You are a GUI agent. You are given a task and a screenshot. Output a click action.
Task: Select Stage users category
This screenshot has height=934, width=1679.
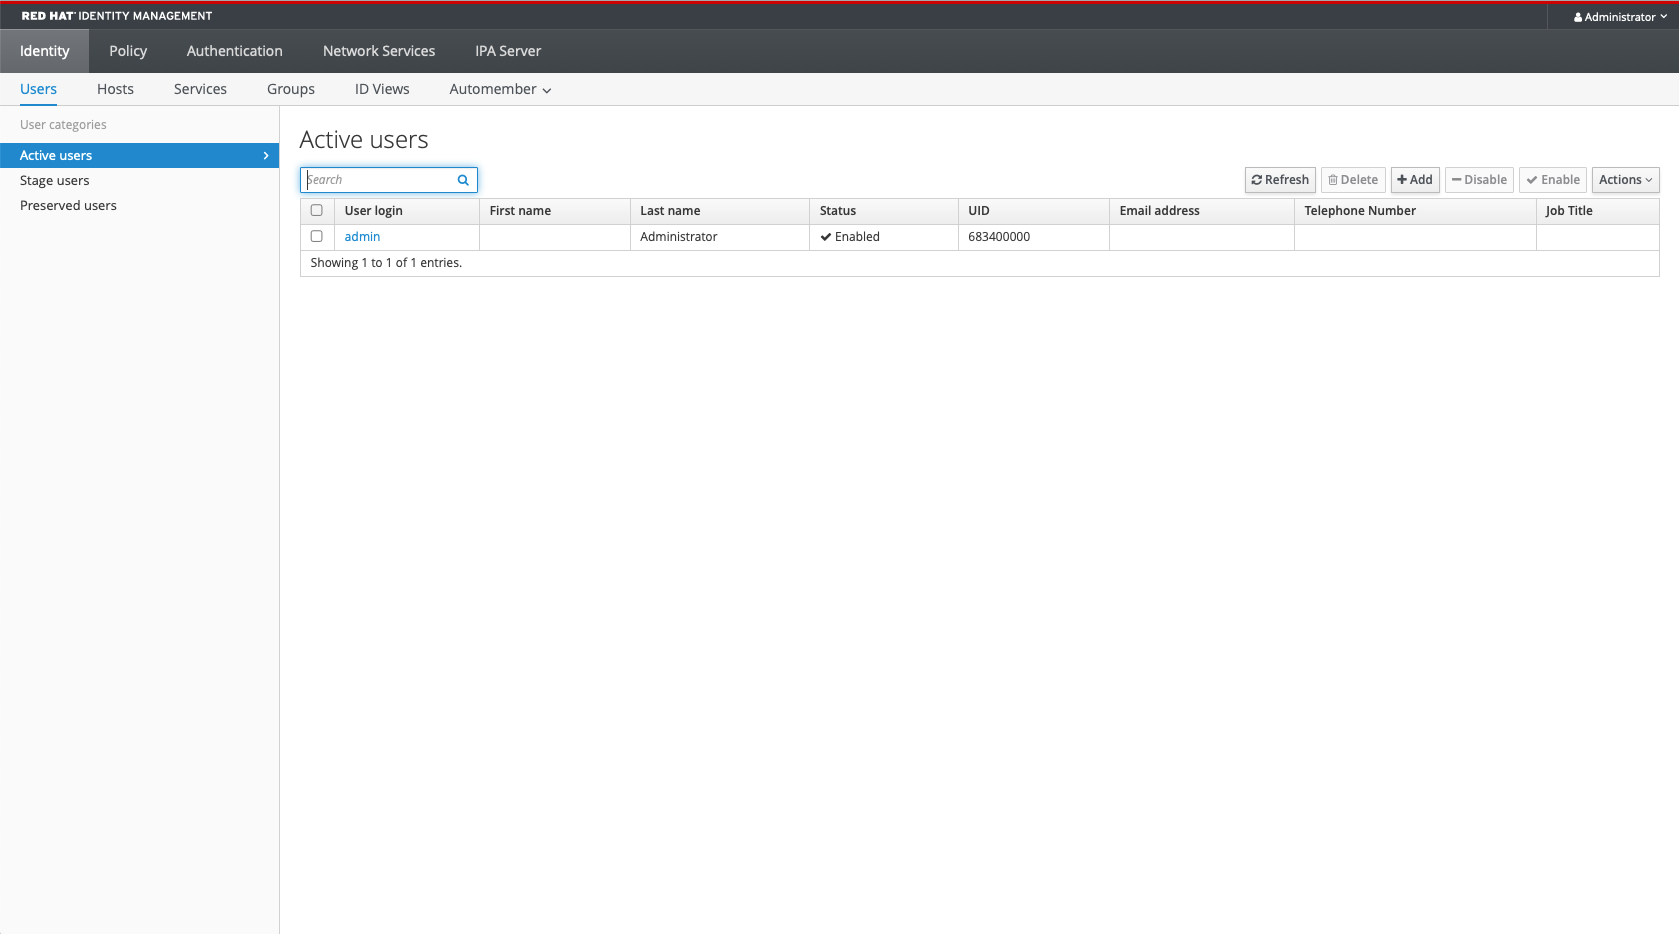coord(55,181)
